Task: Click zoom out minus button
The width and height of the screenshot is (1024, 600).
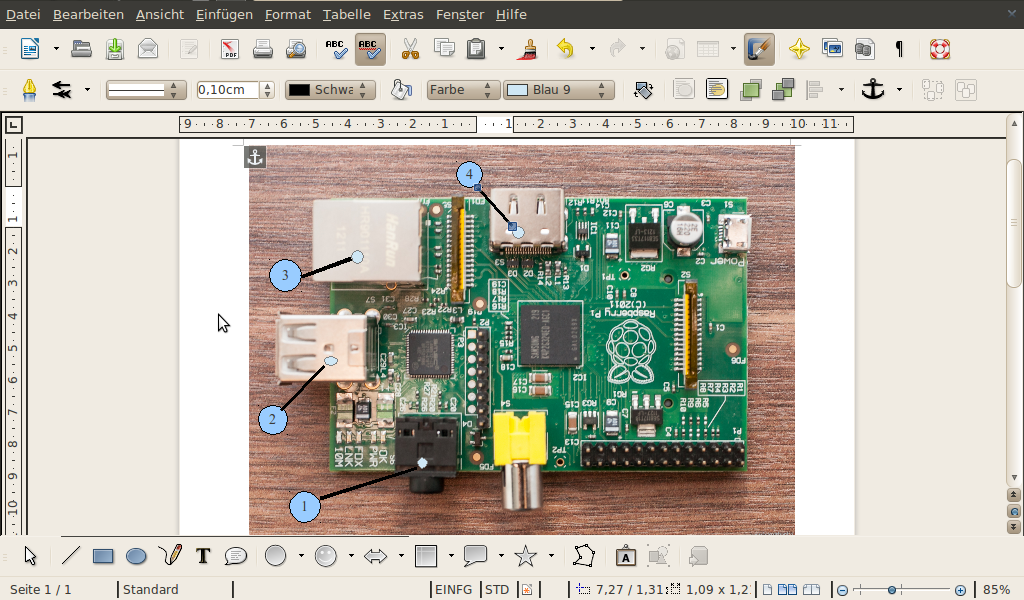Action: pyautogui.click(x=842, y=590)
